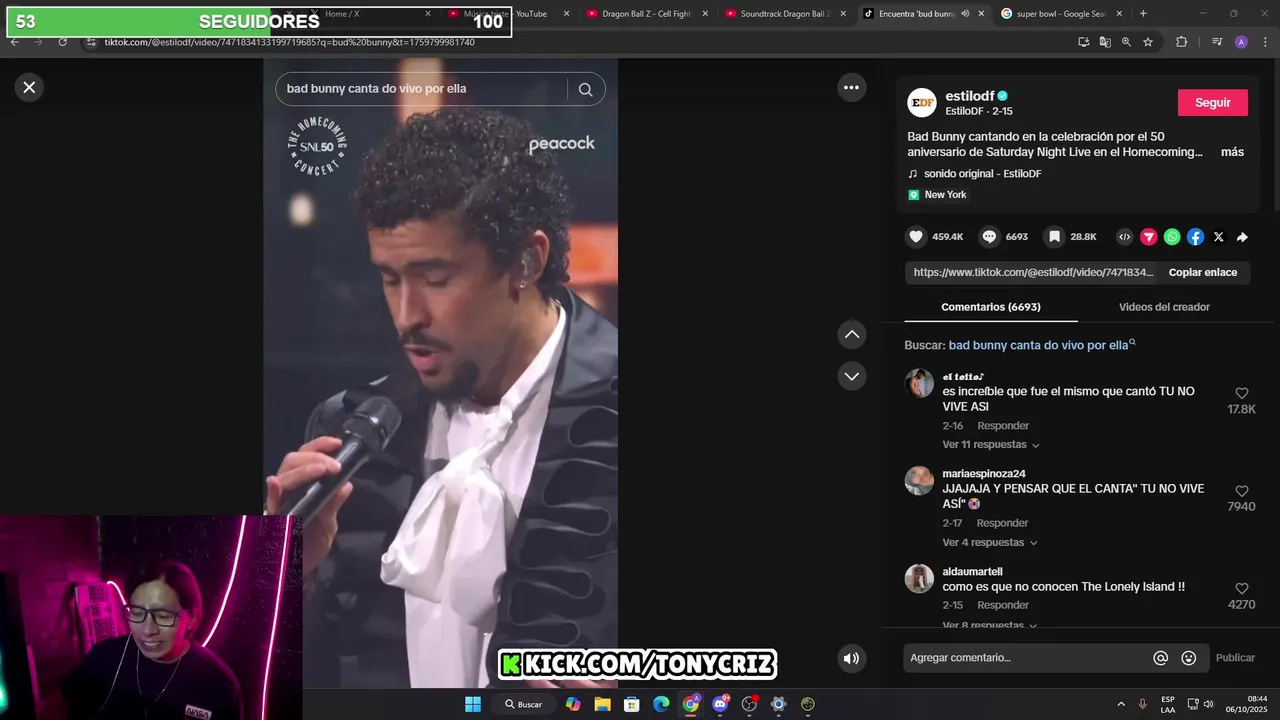Reload the page
1280x720 pixels.
[62, 42]
